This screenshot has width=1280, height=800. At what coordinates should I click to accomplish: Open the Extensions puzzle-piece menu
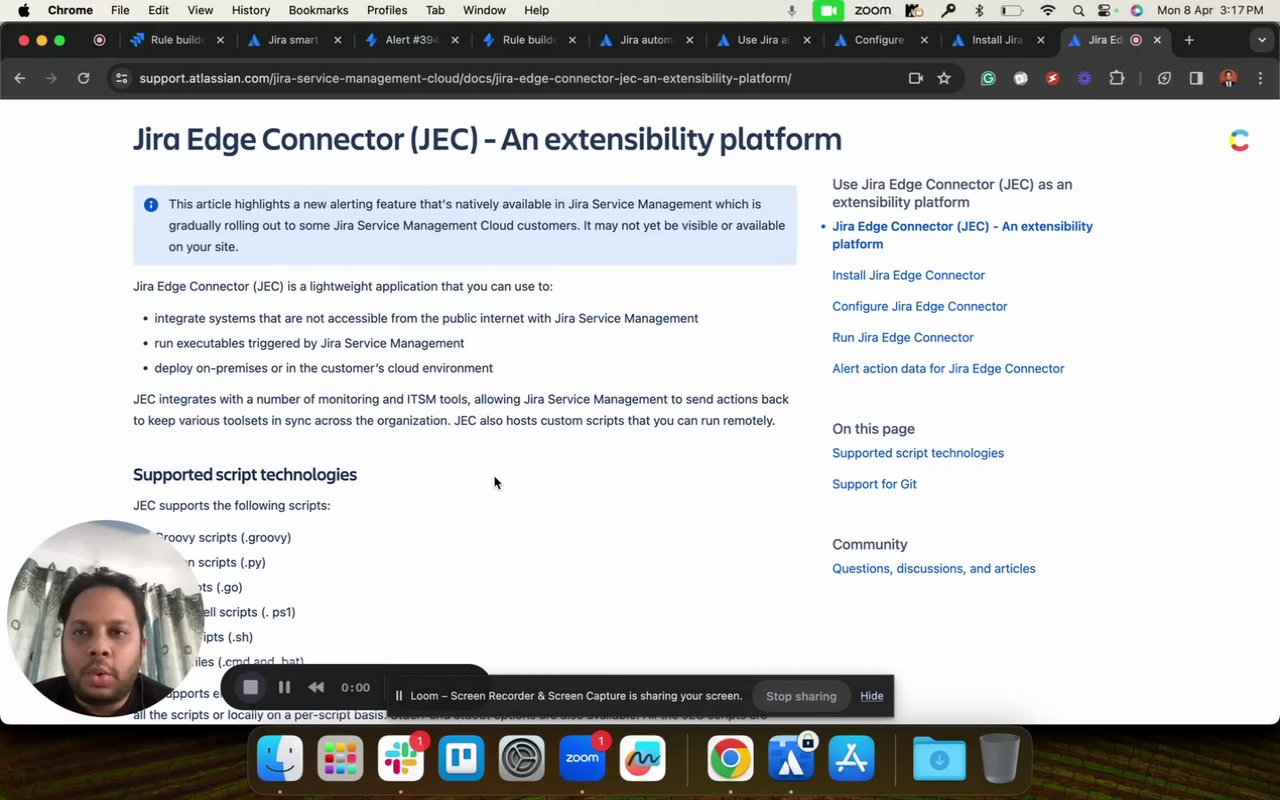click(x=1117, y=78)
